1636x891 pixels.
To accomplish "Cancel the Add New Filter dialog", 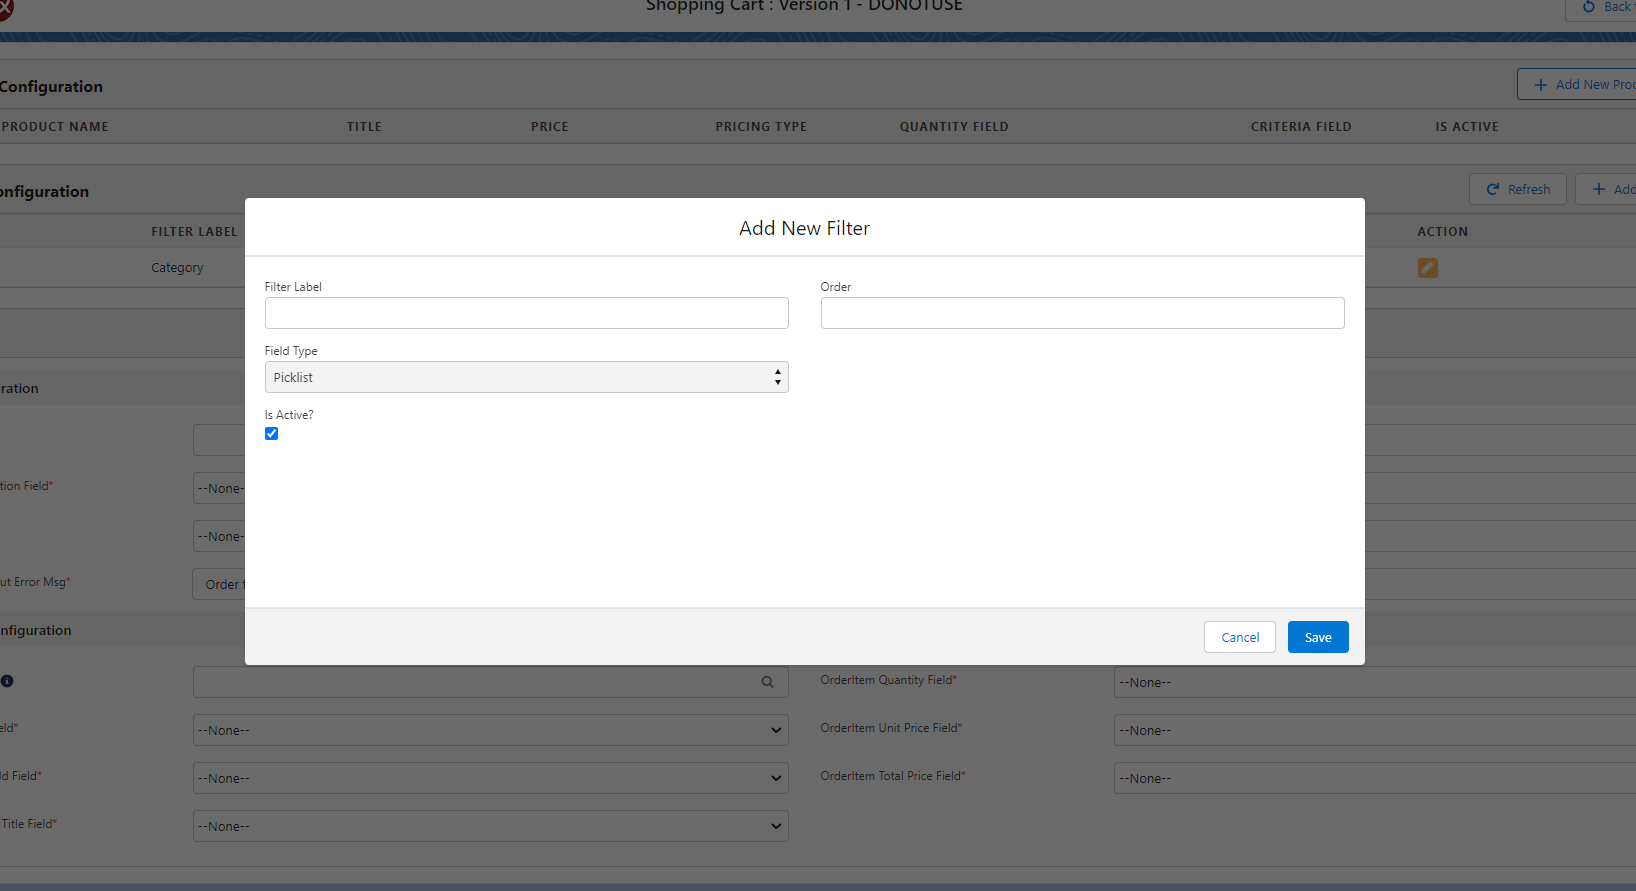I will (x=1239, y=638).
